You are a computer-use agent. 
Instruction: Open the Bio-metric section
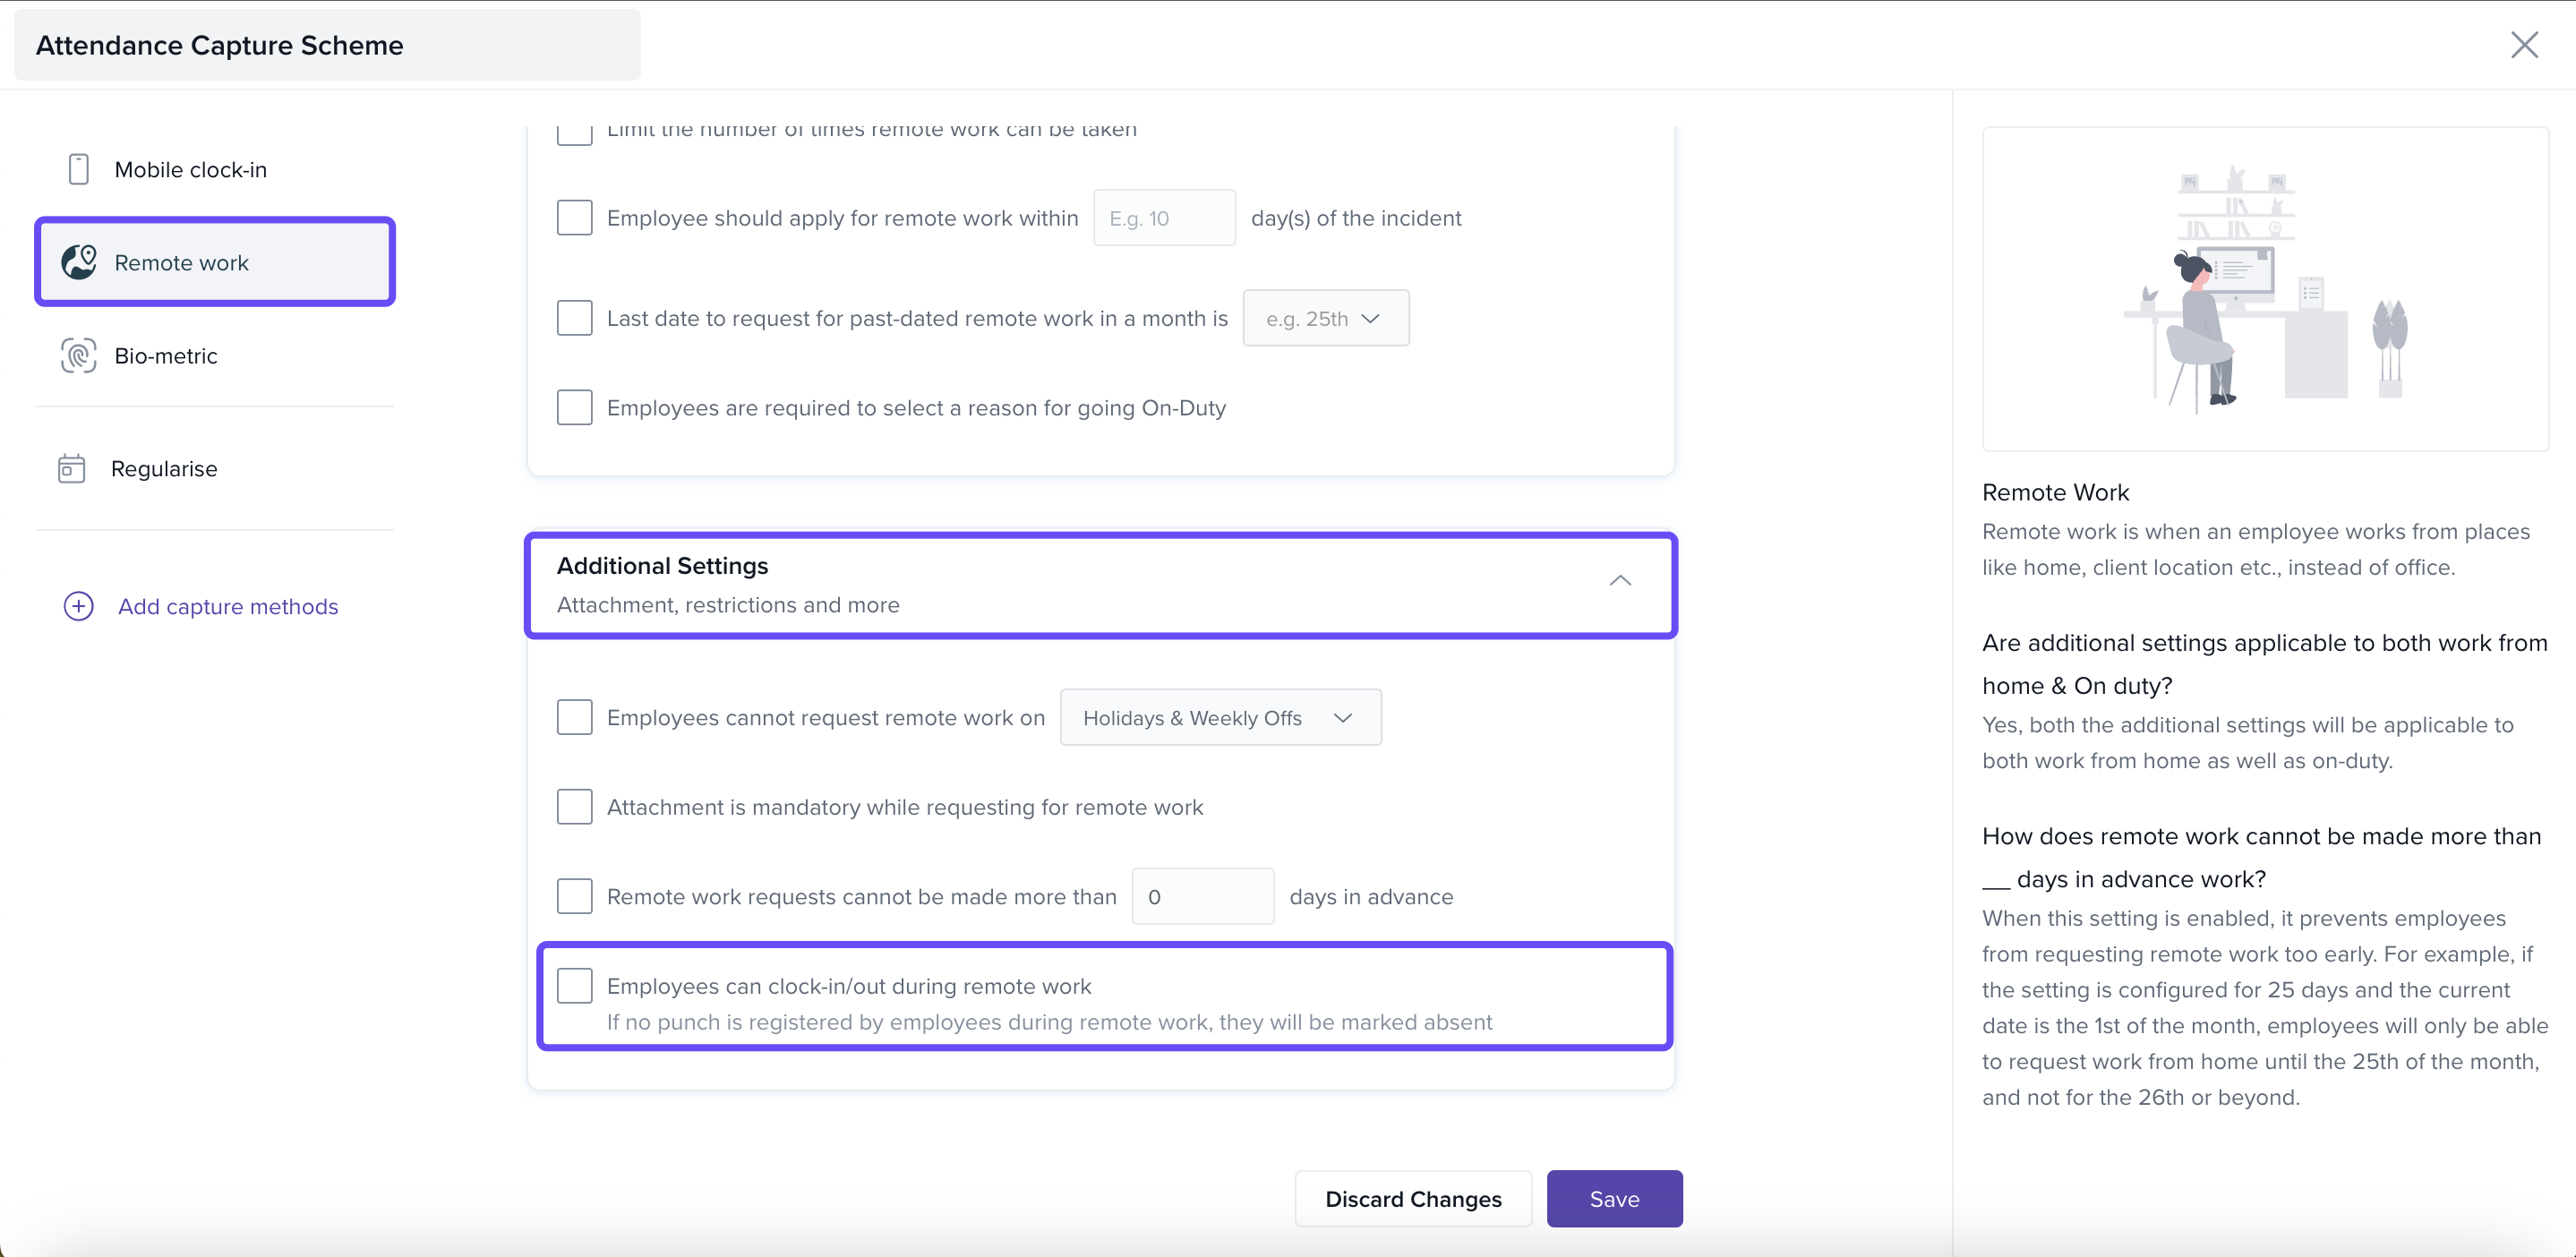point(166,356)
